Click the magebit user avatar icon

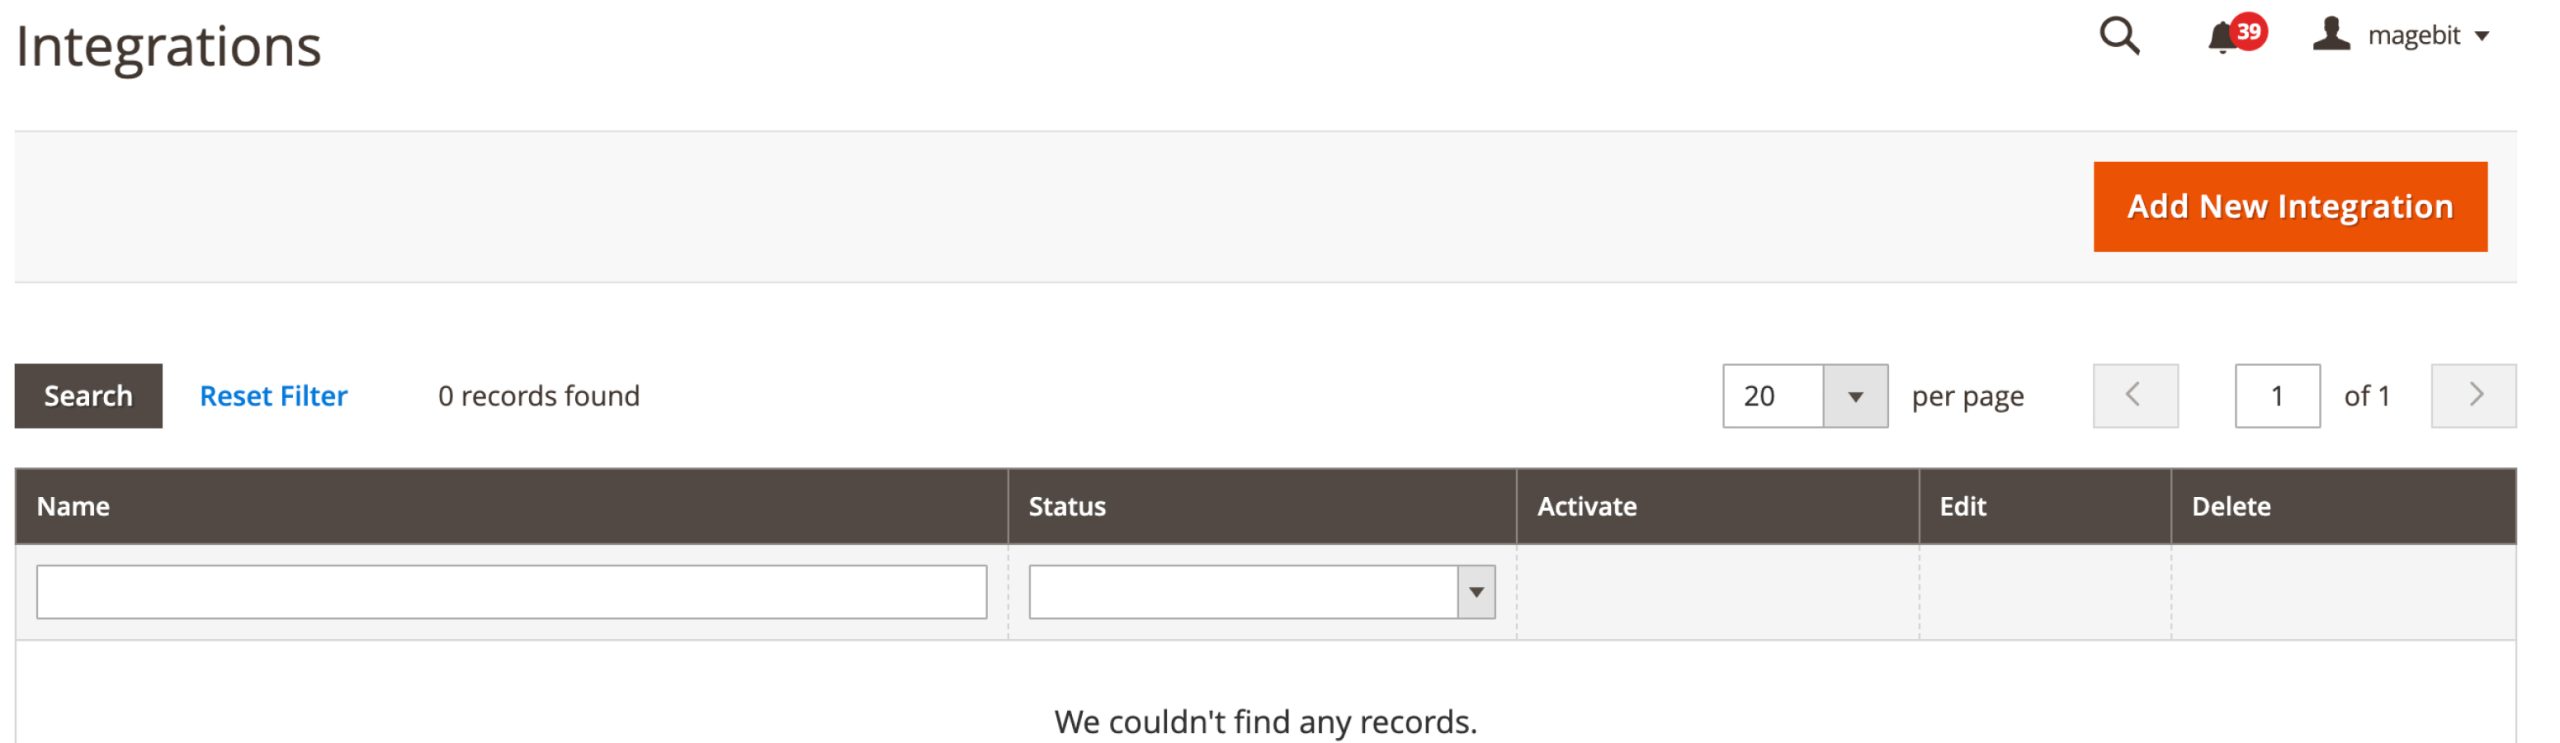(2331, 35)
